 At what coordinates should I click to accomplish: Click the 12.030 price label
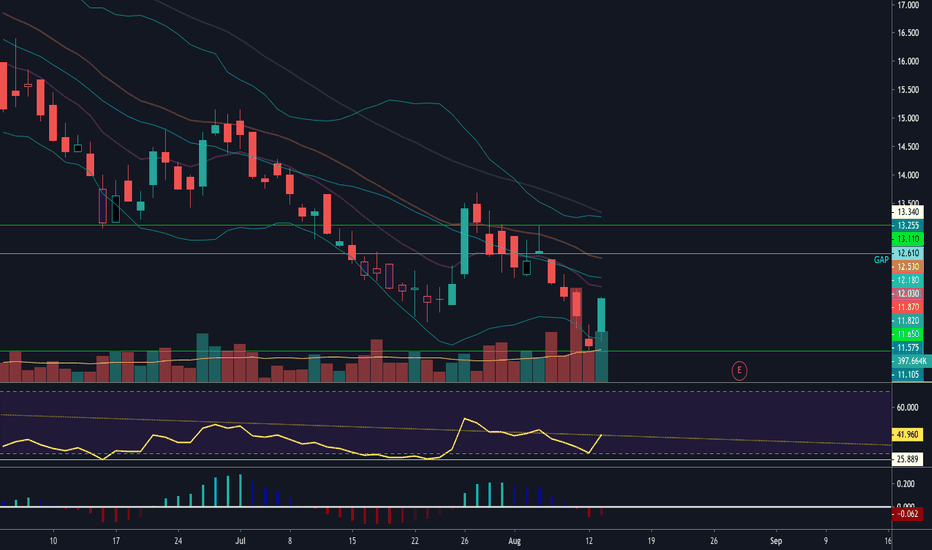pyautogui.click(x=908, y=294)
